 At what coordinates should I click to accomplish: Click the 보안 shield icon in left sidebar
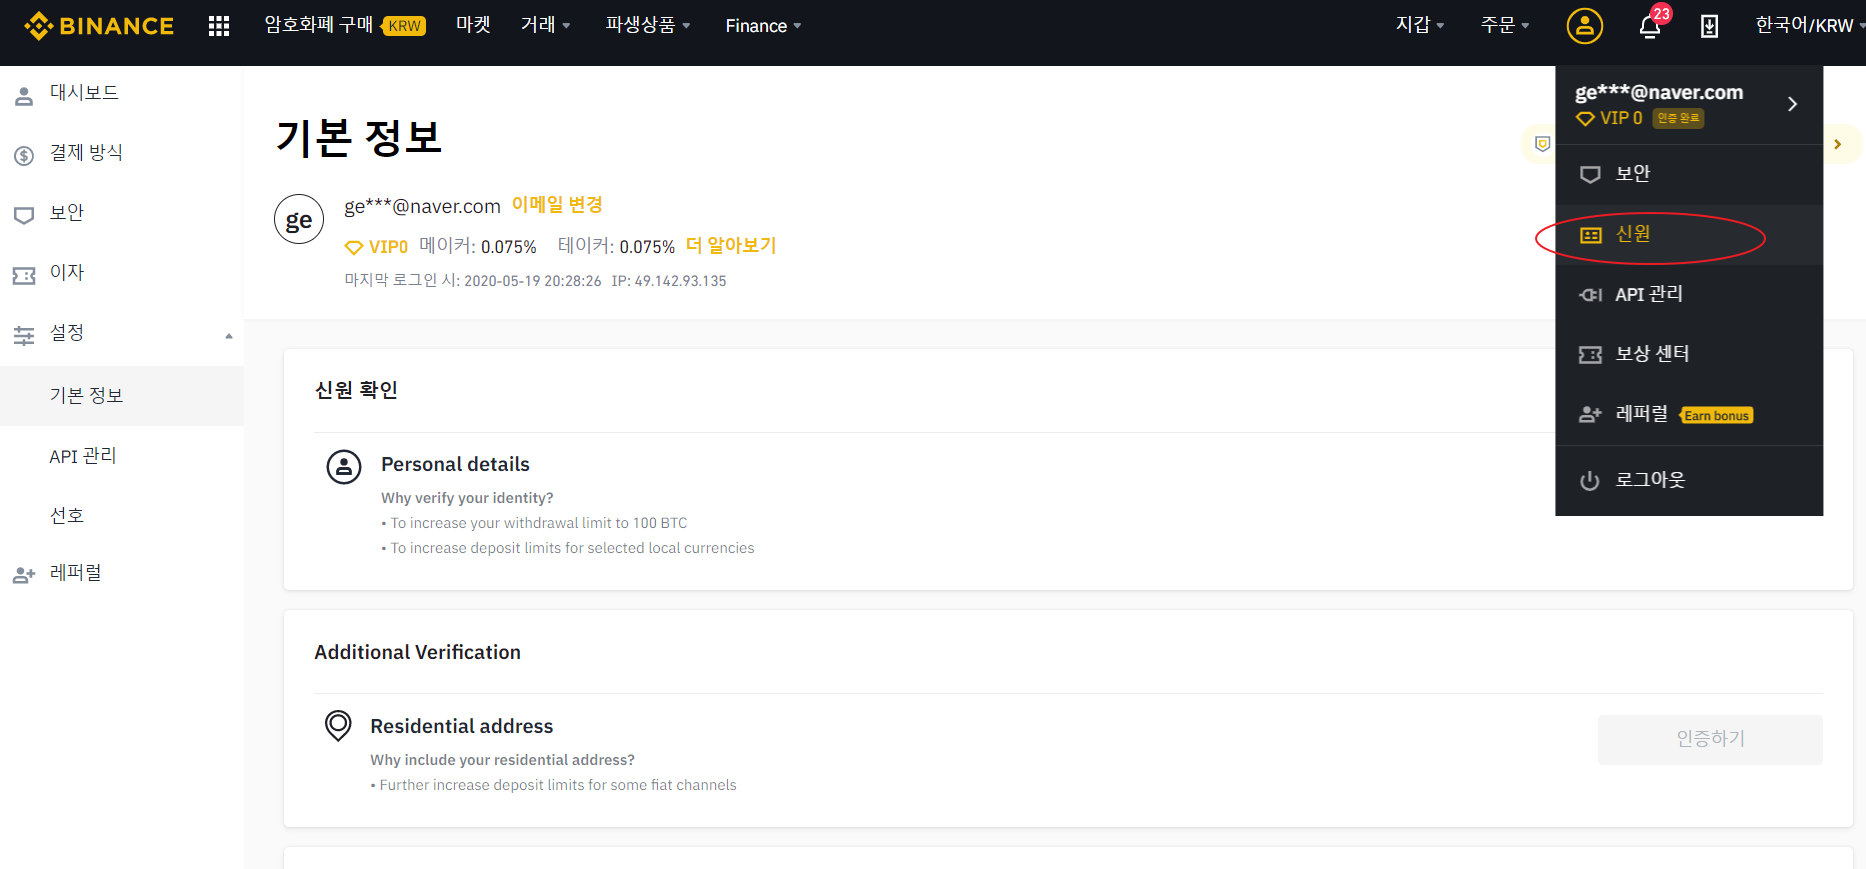(24, 215)
